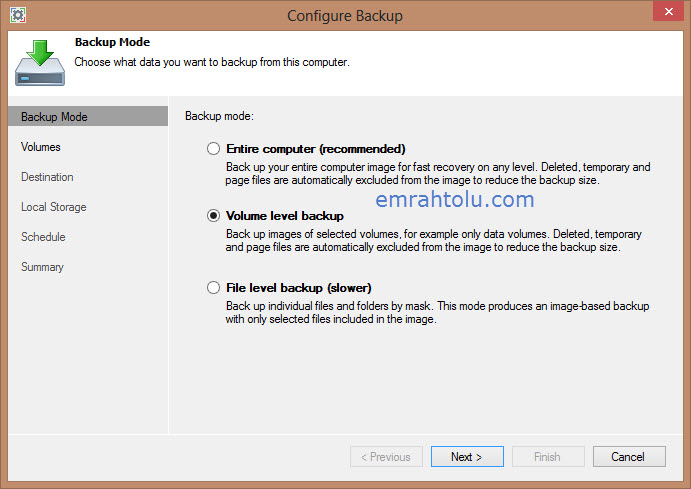
Task: Click the Next > button
Action: 467,456
